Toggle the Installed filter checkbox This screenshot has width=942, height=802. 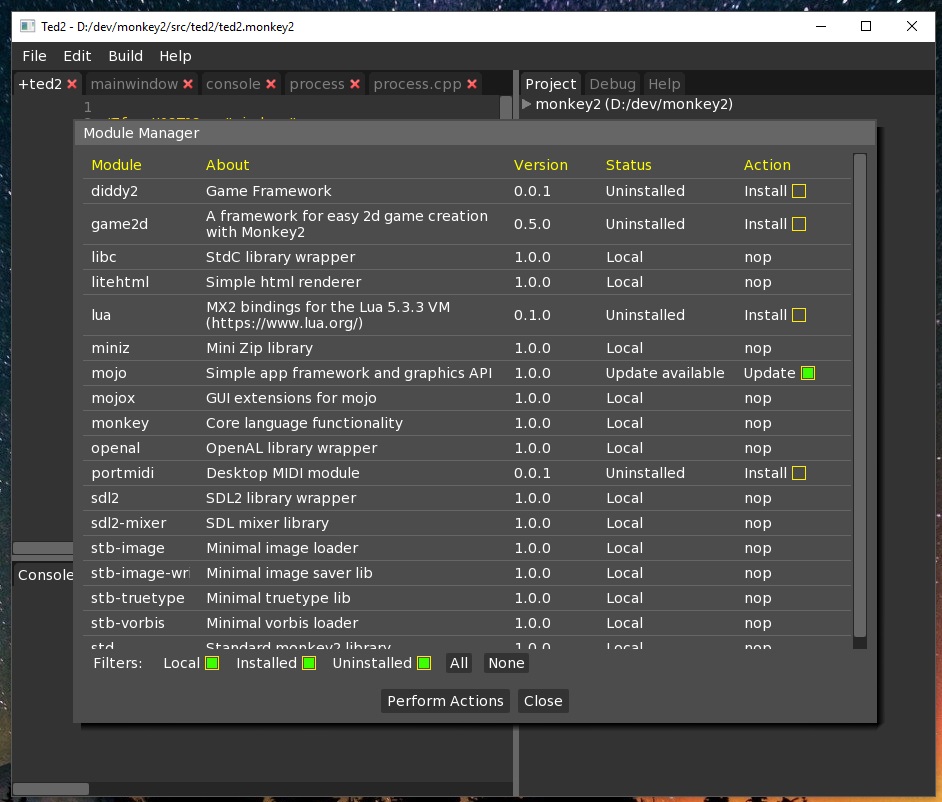[309, 663]
